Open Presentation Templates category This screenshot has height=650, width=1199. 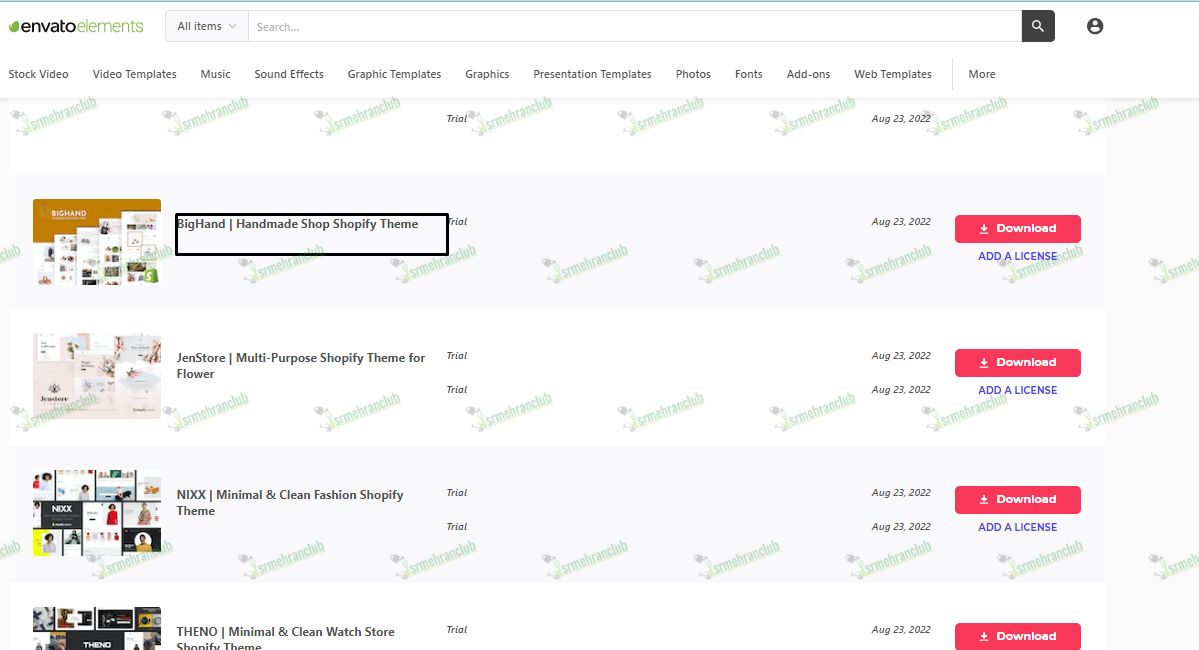(593, 74)
